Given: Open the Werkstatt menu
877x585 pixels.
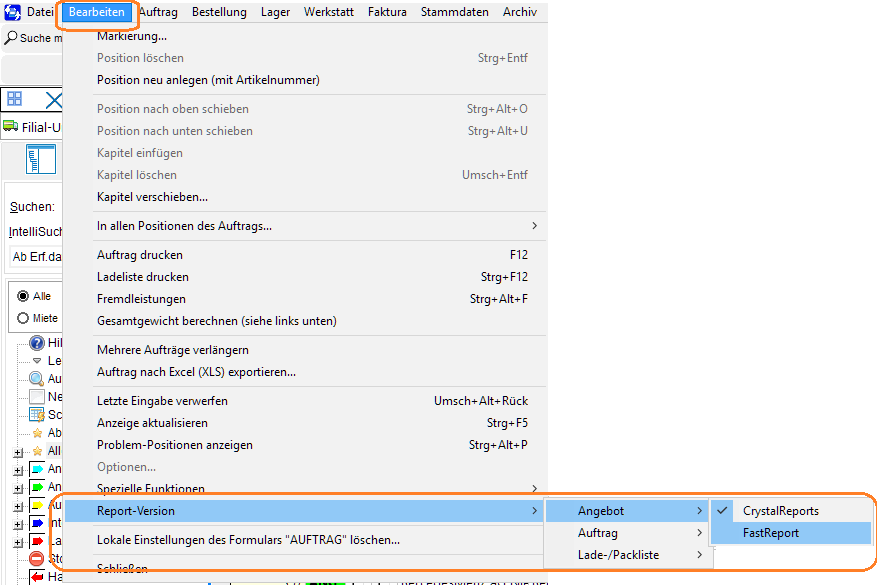Looking at the screenshot, I should [329, 12].
